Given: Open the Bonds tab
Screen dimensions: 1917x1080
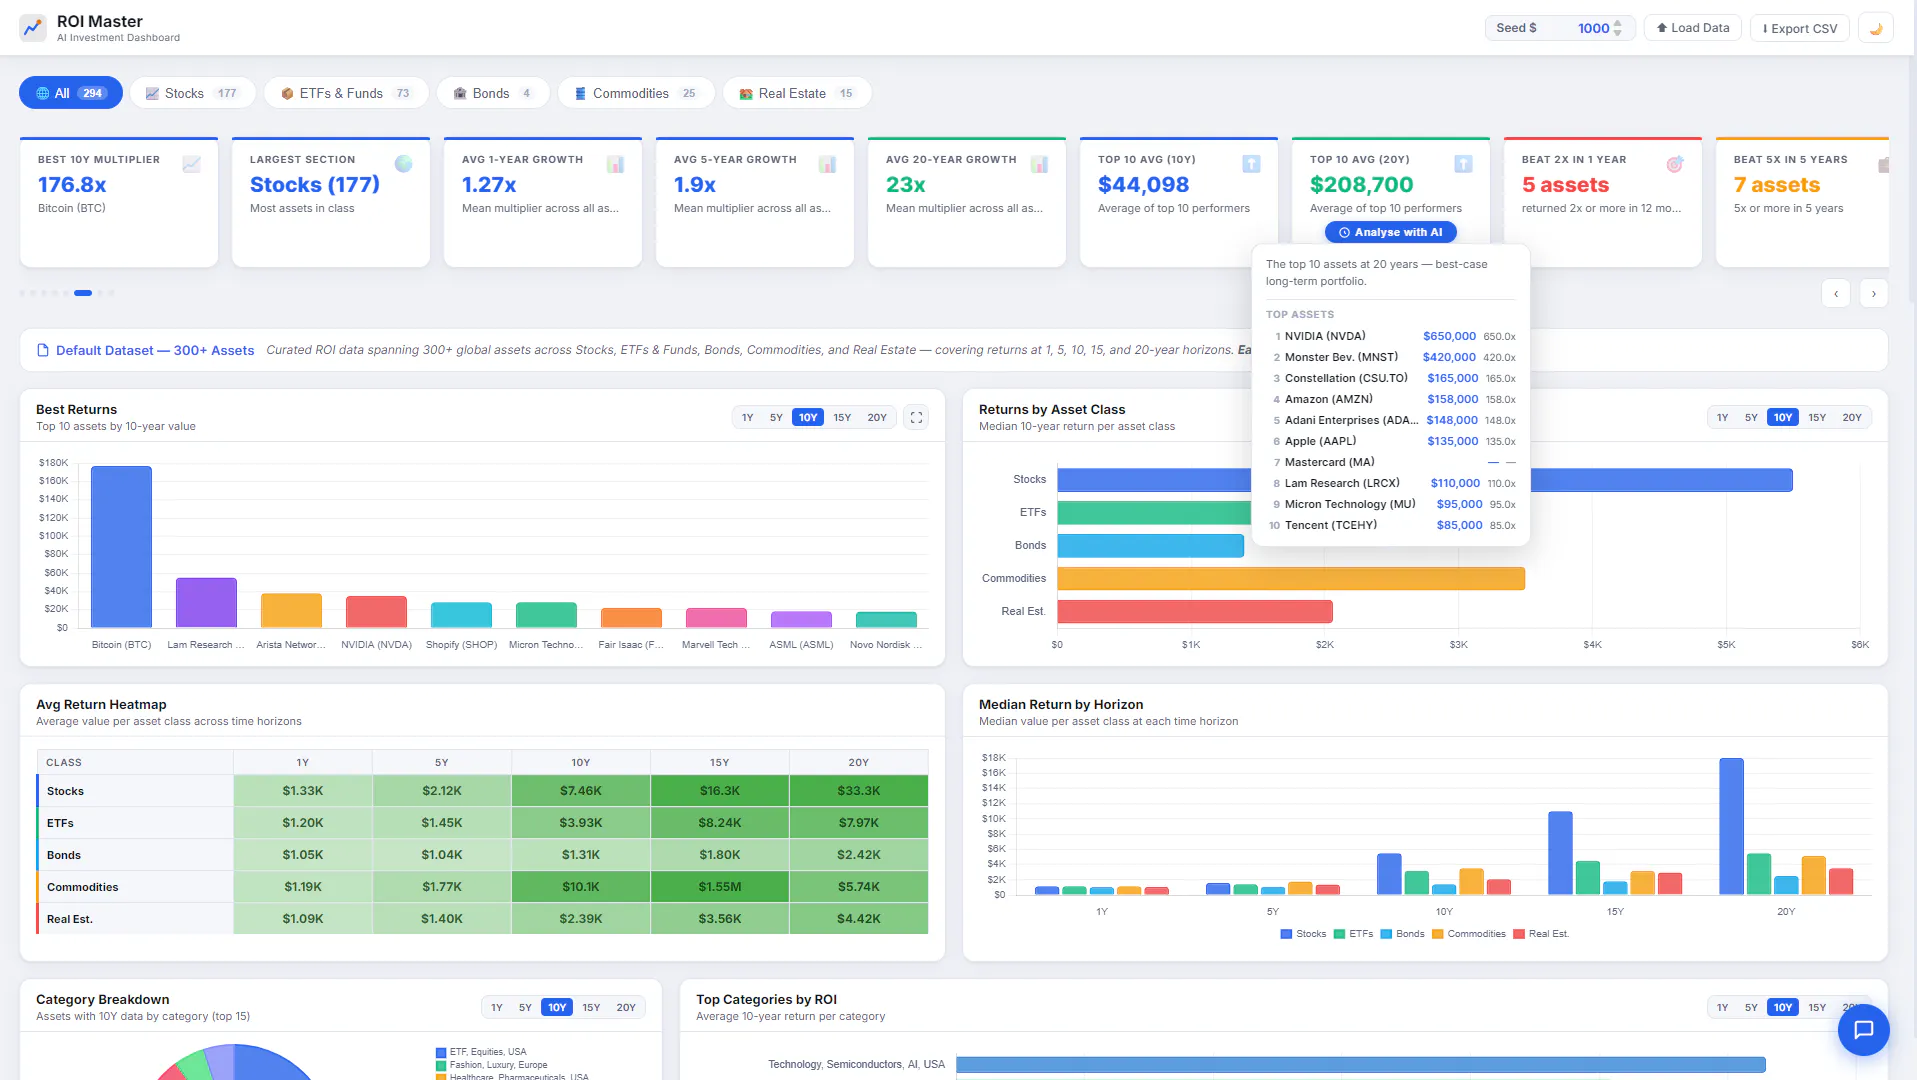Looking at the screenshot, I should tap(493, 93).
